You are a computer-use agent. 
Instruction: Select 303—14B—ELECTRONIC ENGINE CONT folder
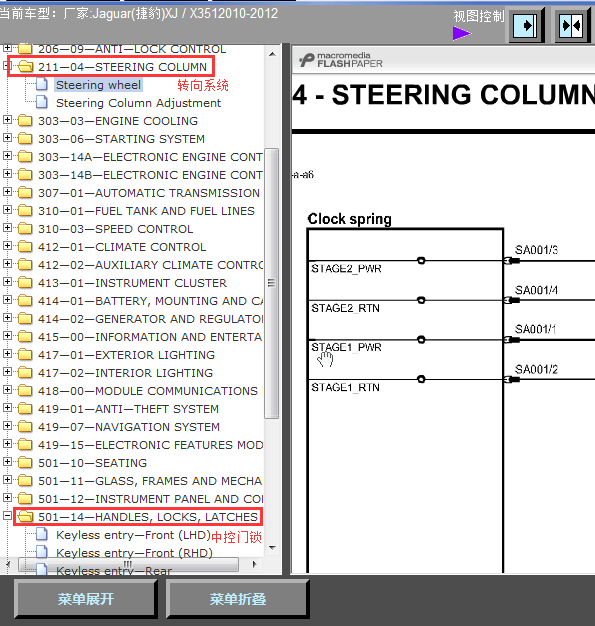[150, 175]
